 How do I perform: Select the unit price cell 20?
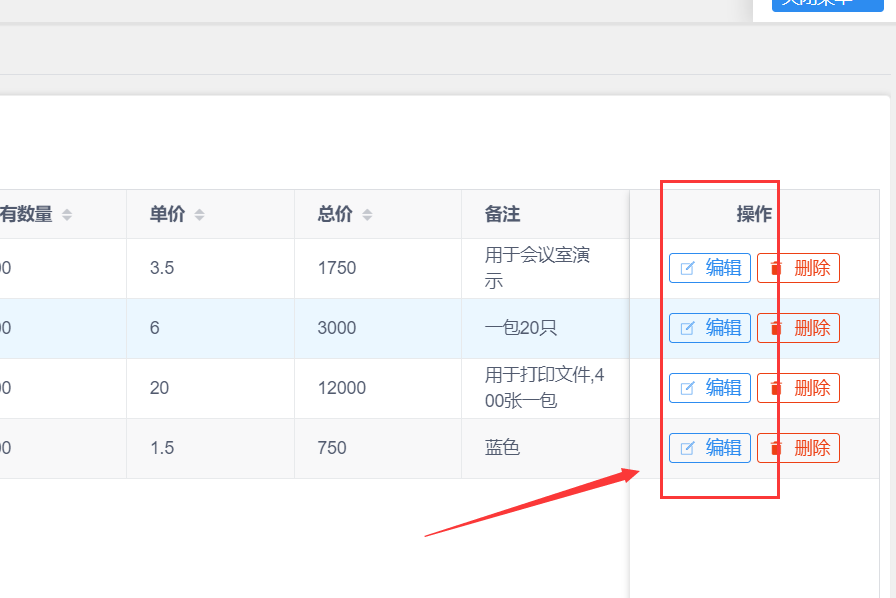(159, 388)
